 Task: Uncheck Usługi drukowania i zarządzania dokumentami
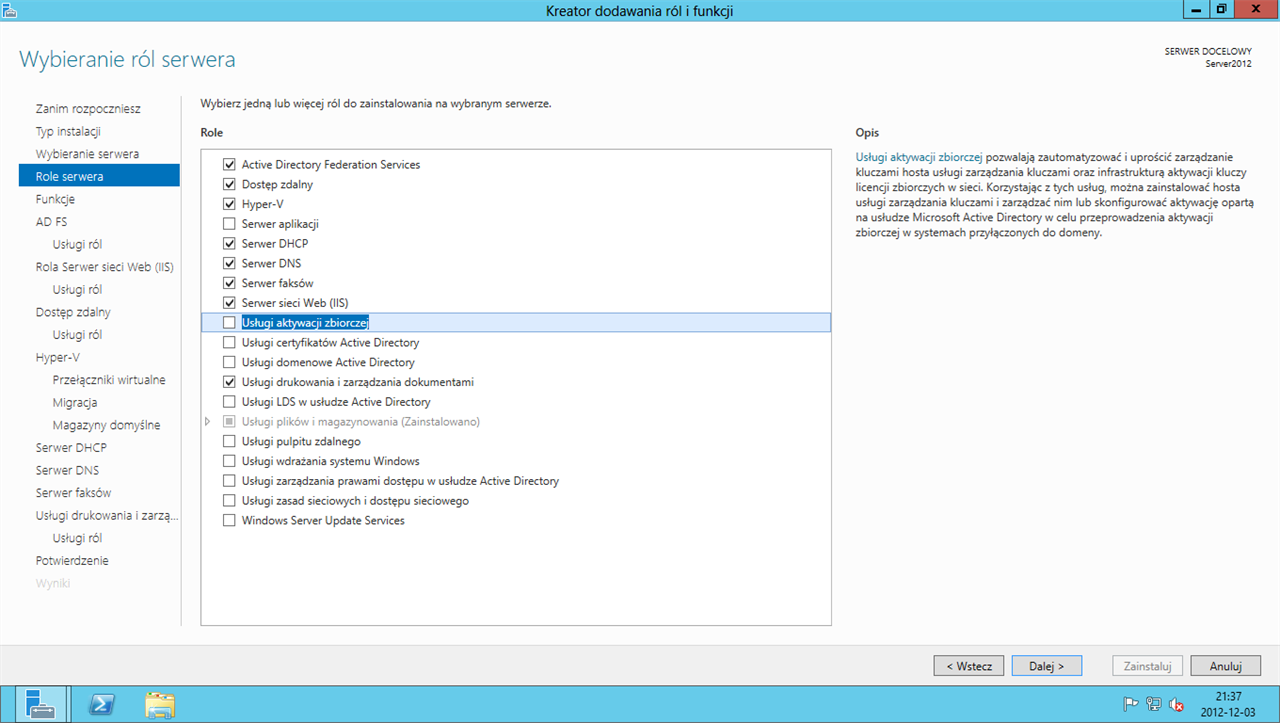coord(230,382)
